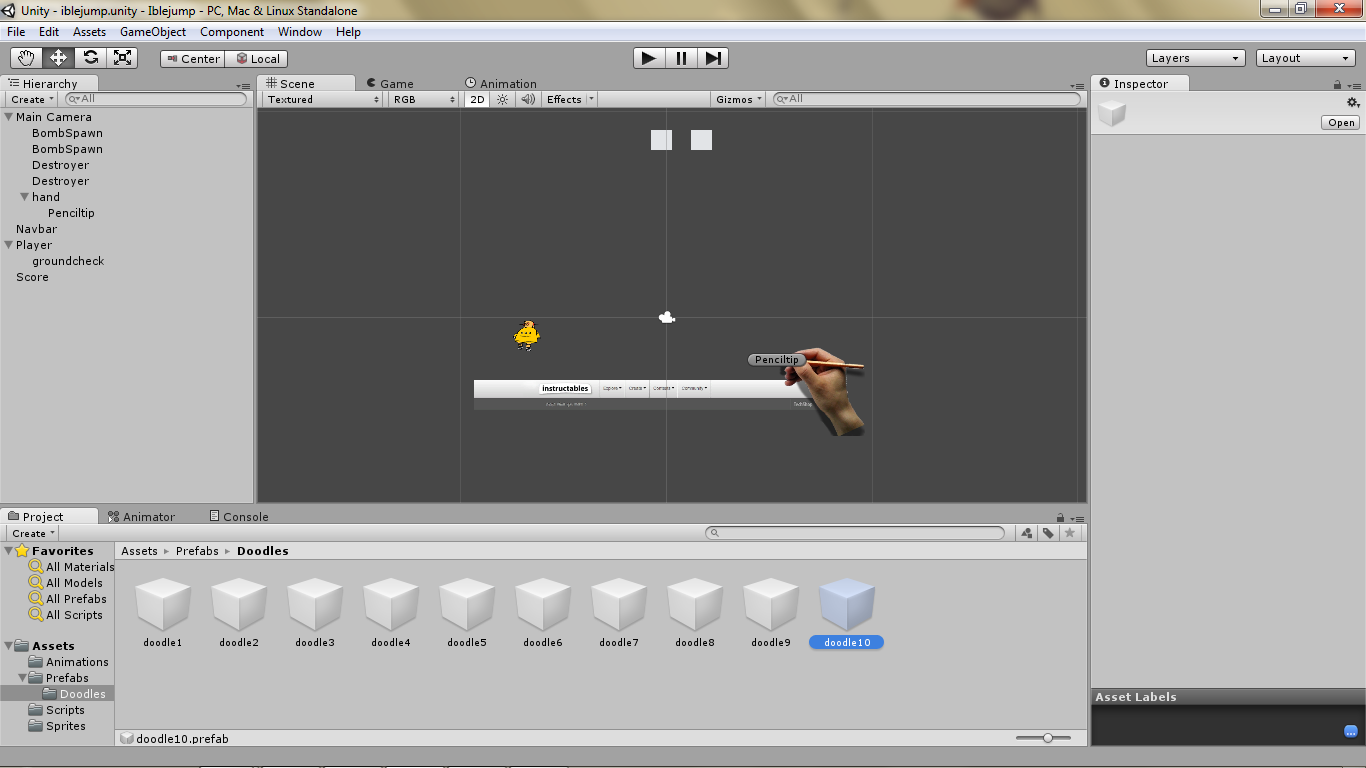
Task: Click the star Save Search icon
Action: point(1070,533)
